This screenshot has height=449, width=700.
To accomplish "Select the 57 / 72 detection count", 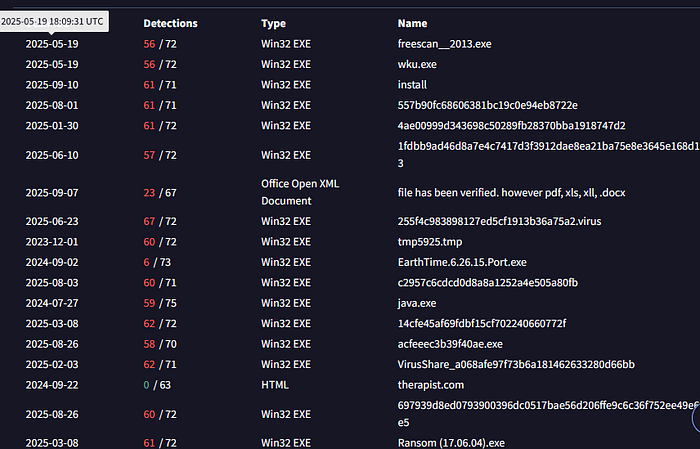I will [160, 155].
